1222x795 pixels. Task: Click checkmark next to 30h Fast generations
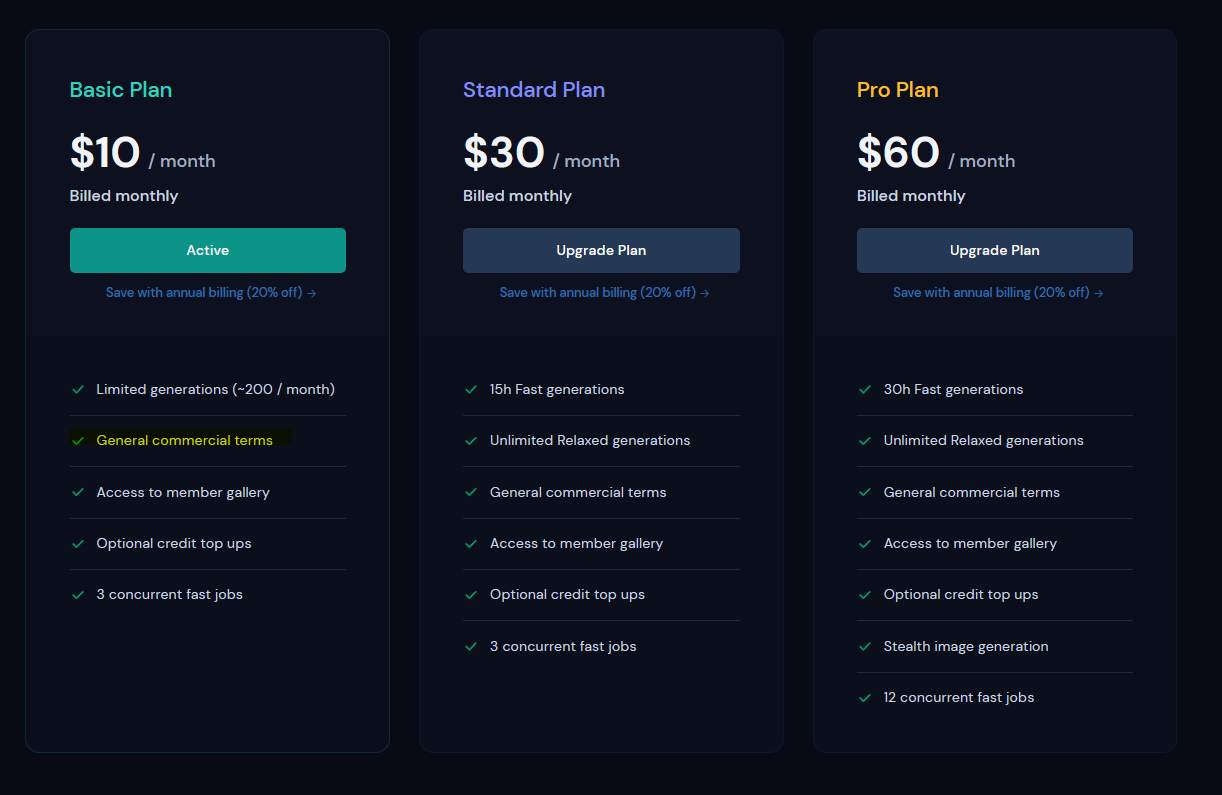pyautogui.click(x=865, y=389)
